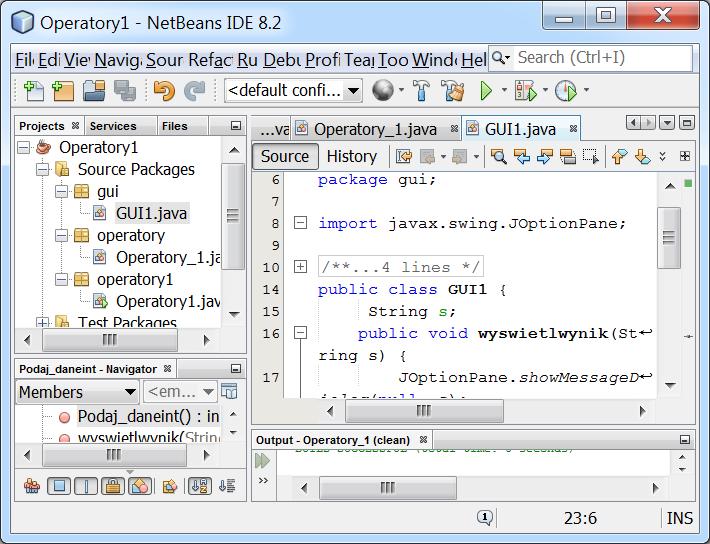Image resolution: width=710 pixels, height=544 pixels.
Task: Click the Open Project toolbar icon
Action: 94,91
